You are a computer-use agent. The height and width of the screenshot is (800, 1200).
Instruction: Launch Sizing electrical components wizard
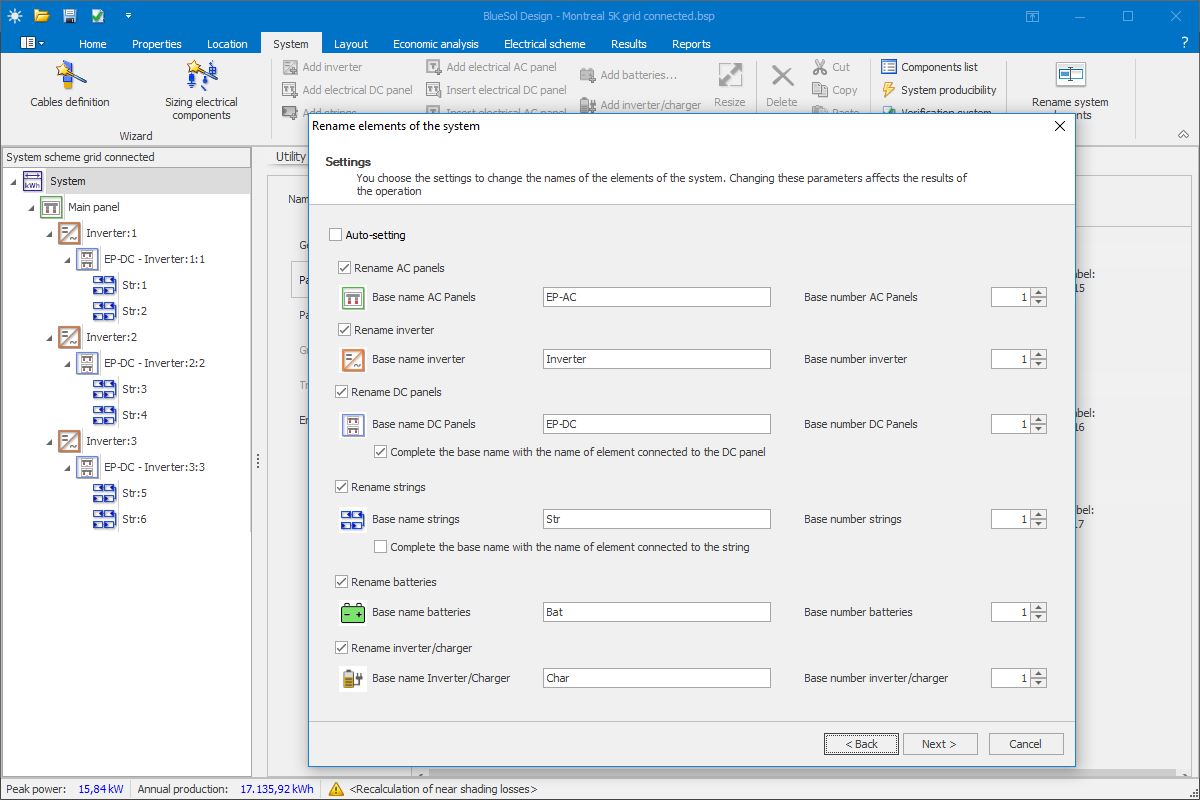click(201, 91)
